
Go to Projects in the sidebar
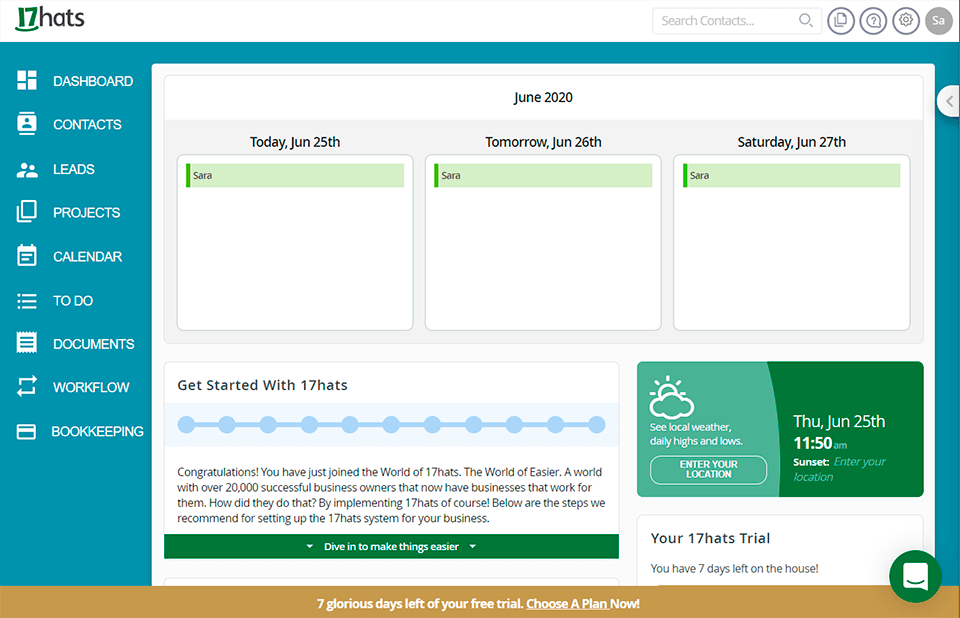tap(86, 212)
